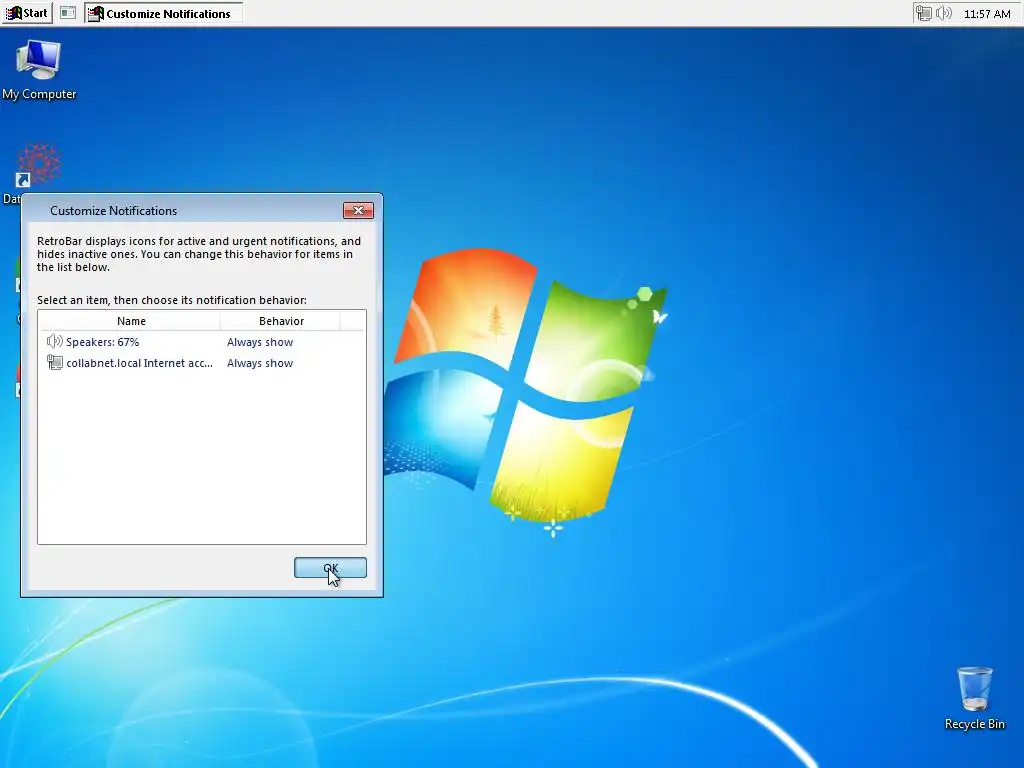Select the Recycle Bin desktop icon
Viewport: 1024px width, 768px height.
click(974, 697)
